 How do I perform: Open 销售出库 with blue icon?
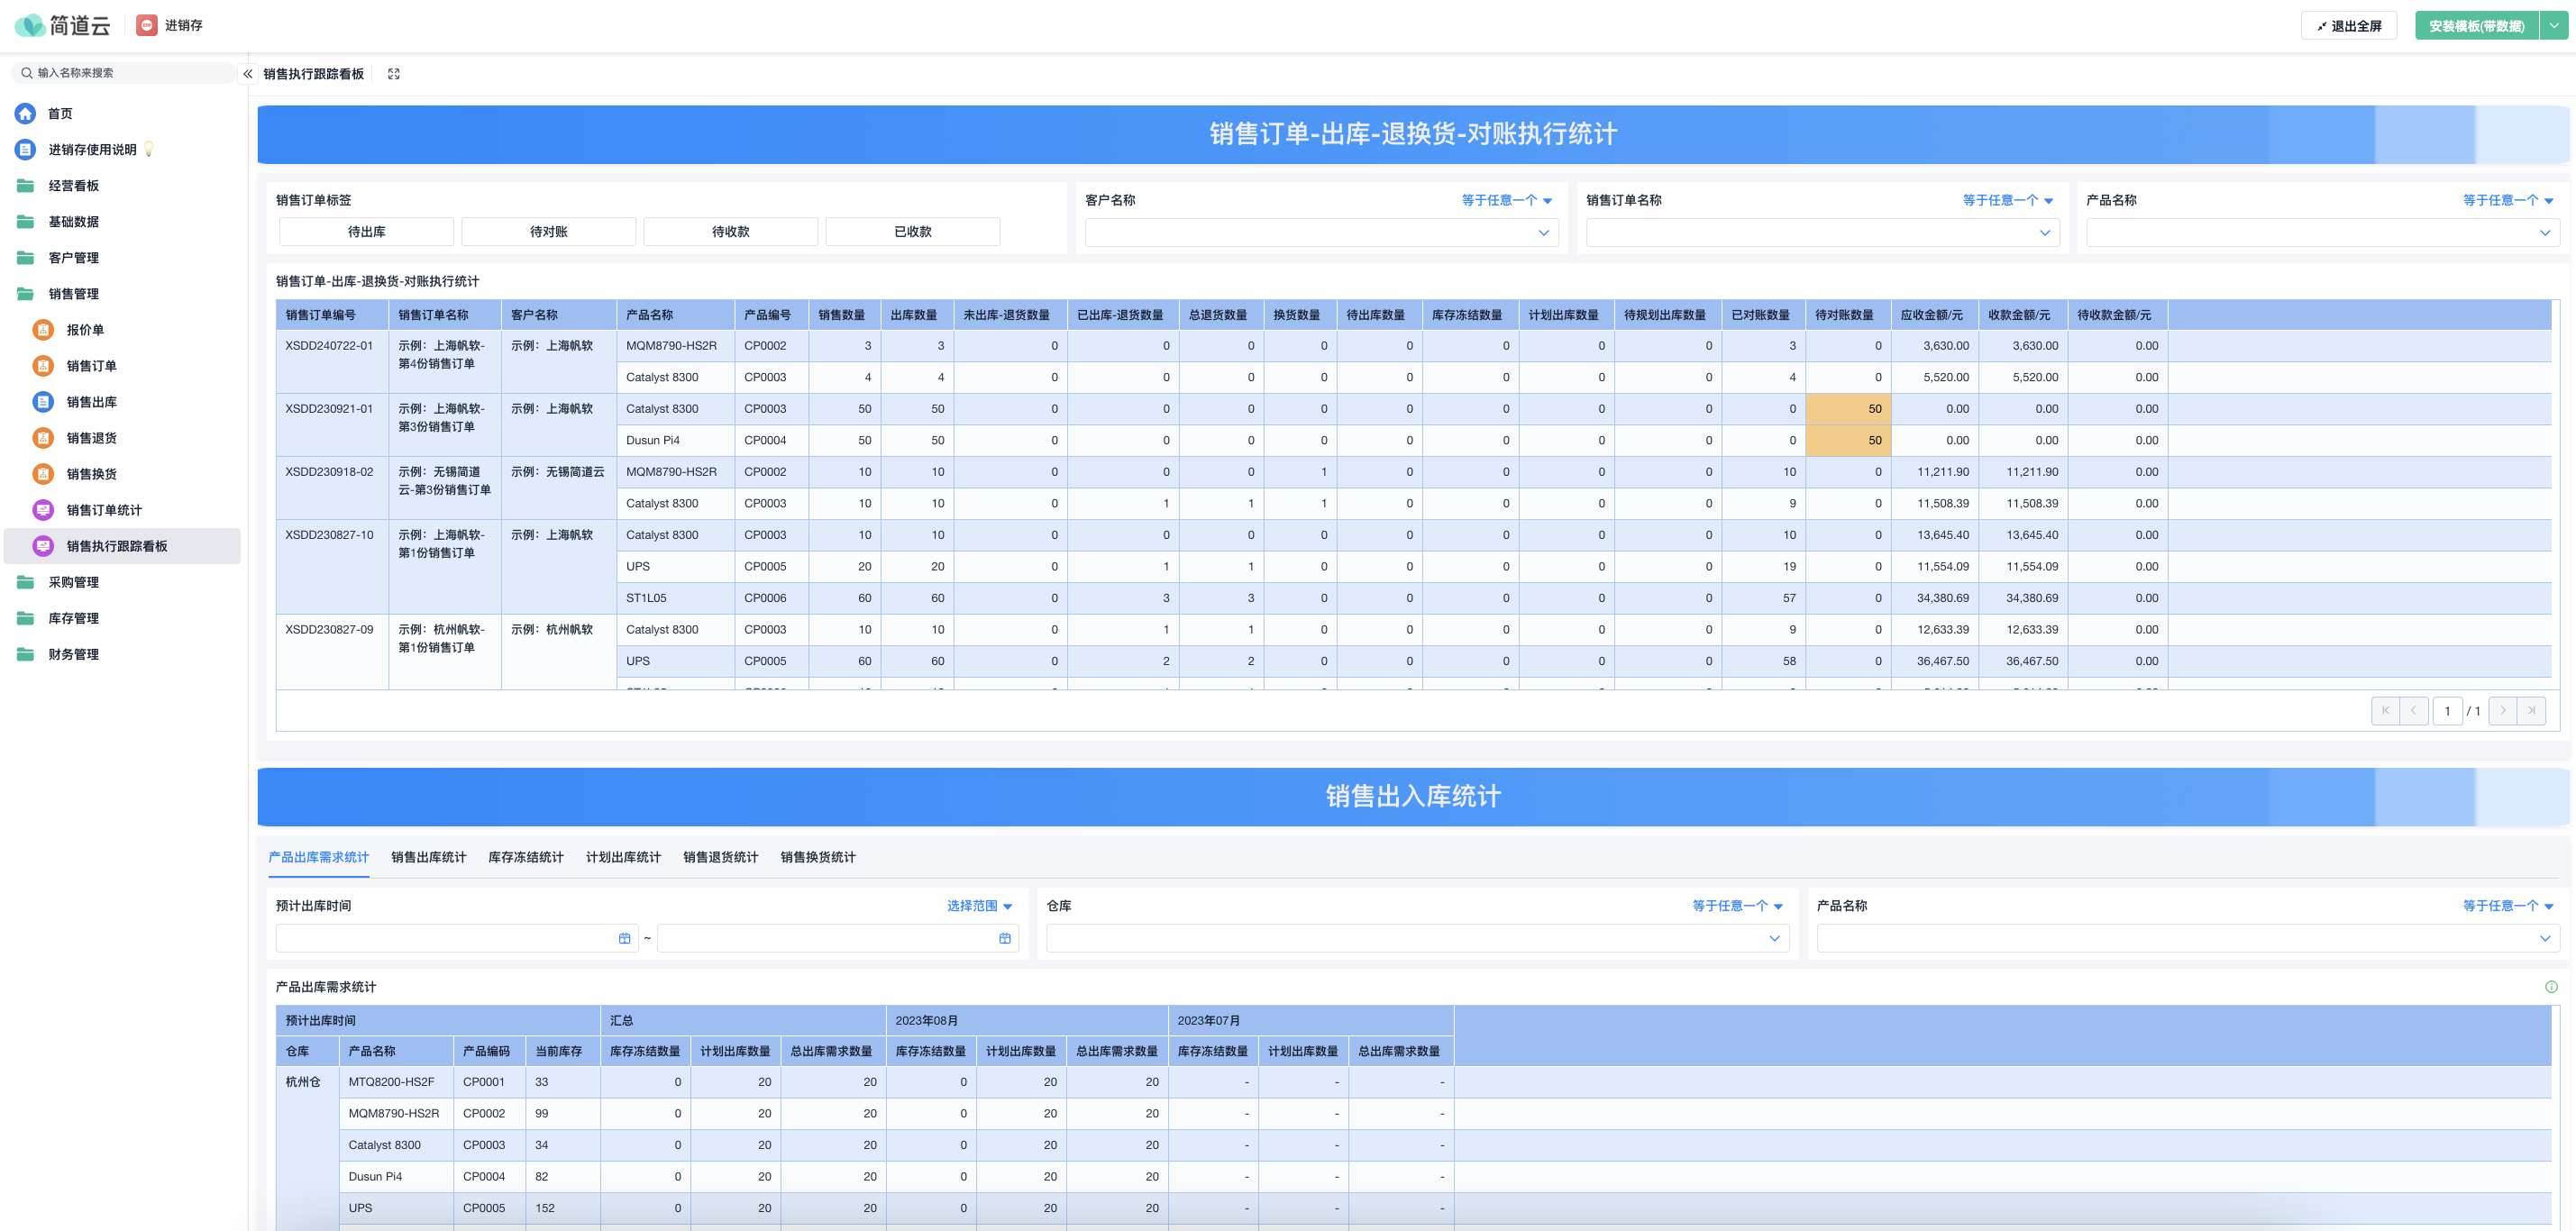coord(91,402)
